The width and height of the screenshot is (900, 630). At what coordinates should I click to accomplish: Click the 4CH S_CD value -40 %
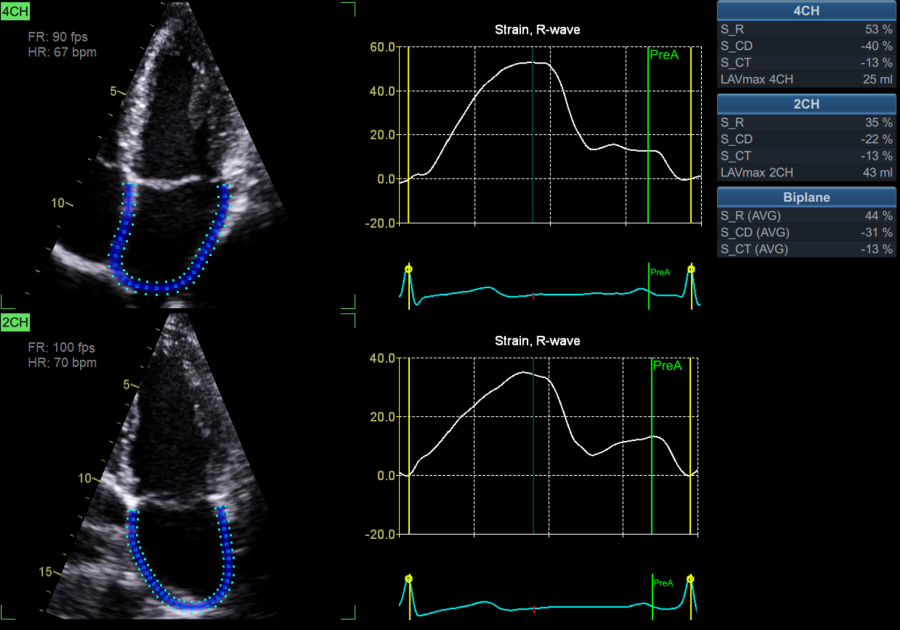(x=876, y=46)
